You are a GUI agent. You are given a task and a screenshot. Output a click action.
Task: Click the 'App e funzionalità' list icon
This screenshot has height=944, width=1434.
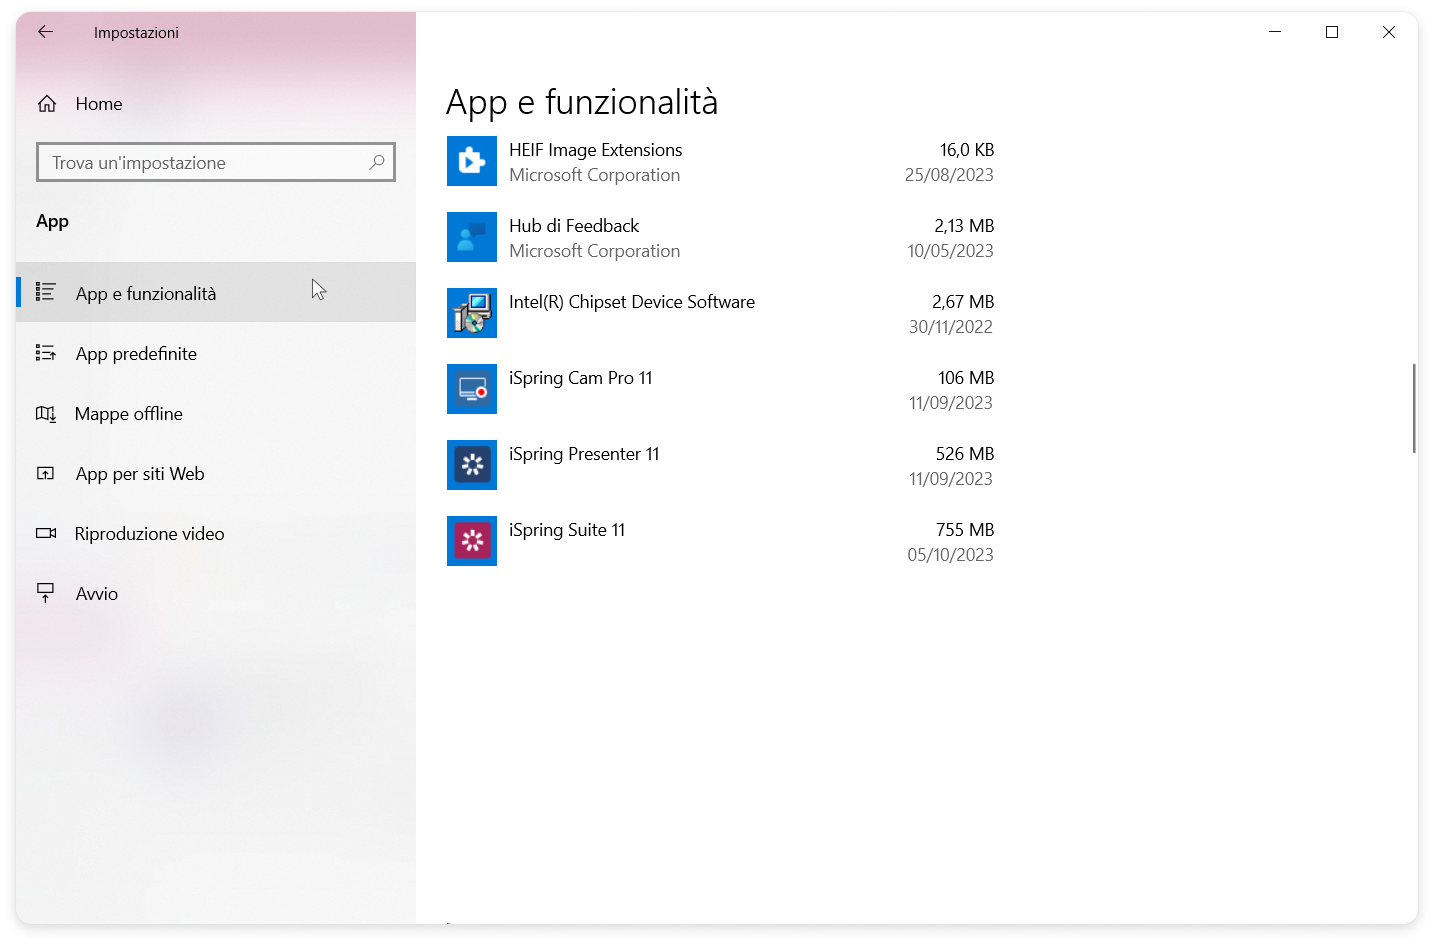coord(45,292)
